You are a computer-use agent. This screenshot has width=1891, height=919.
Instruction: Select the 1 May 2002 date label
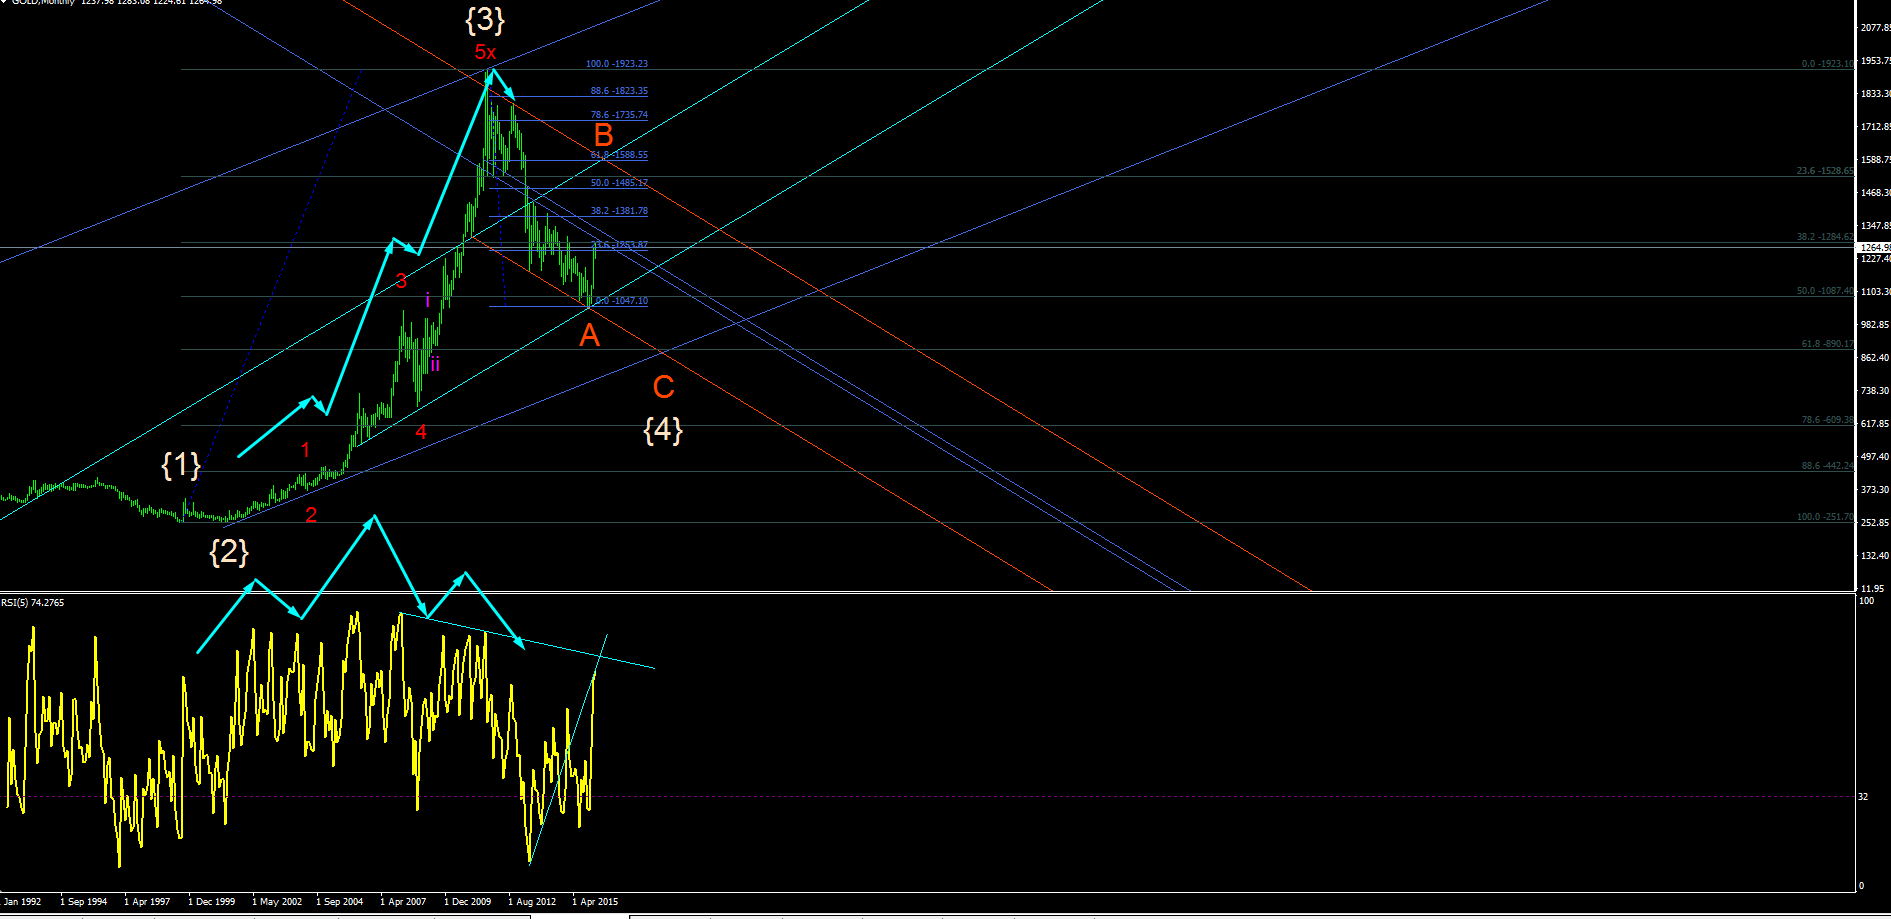coord(277,902)
